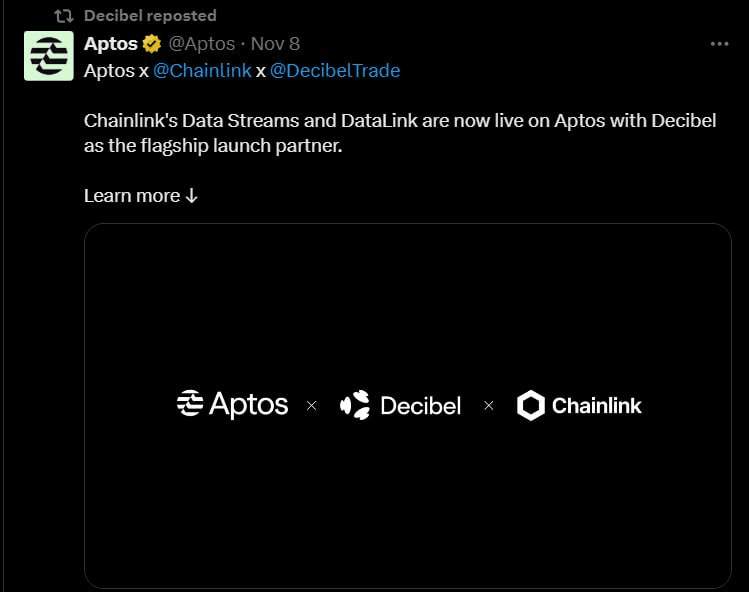The image size is (749, 592).
Task: Click the Aptos striped circle logo in the banner
Action: click(x=190, y=404)
